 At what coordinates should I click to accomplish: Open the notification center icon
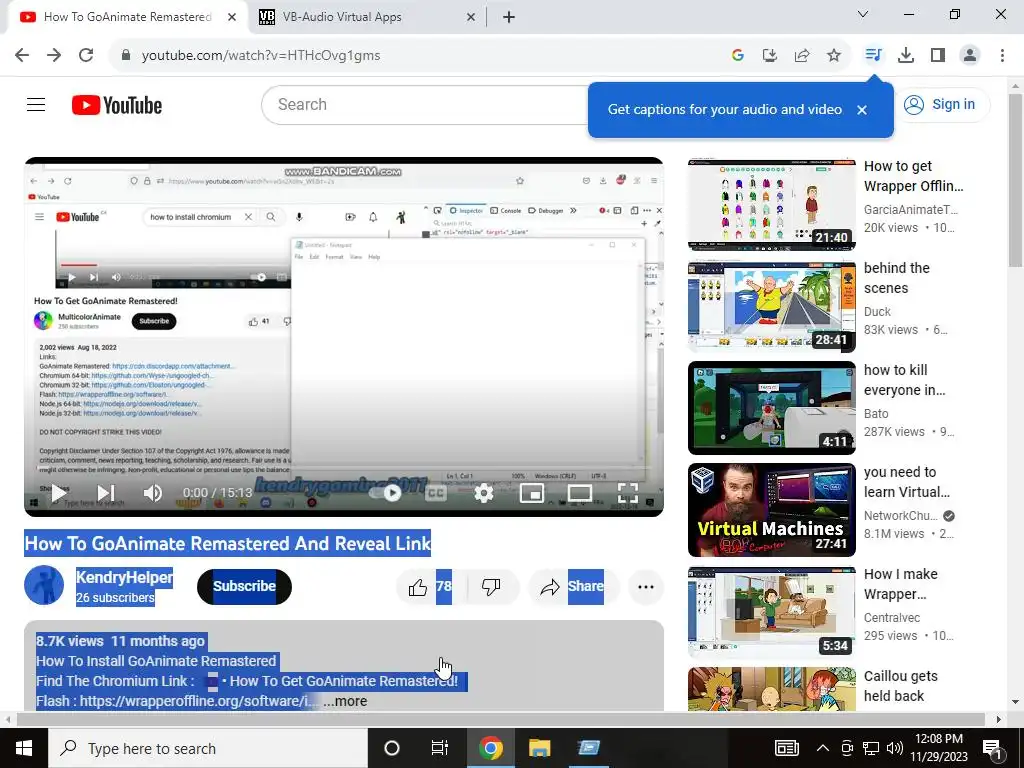(993, 748)
